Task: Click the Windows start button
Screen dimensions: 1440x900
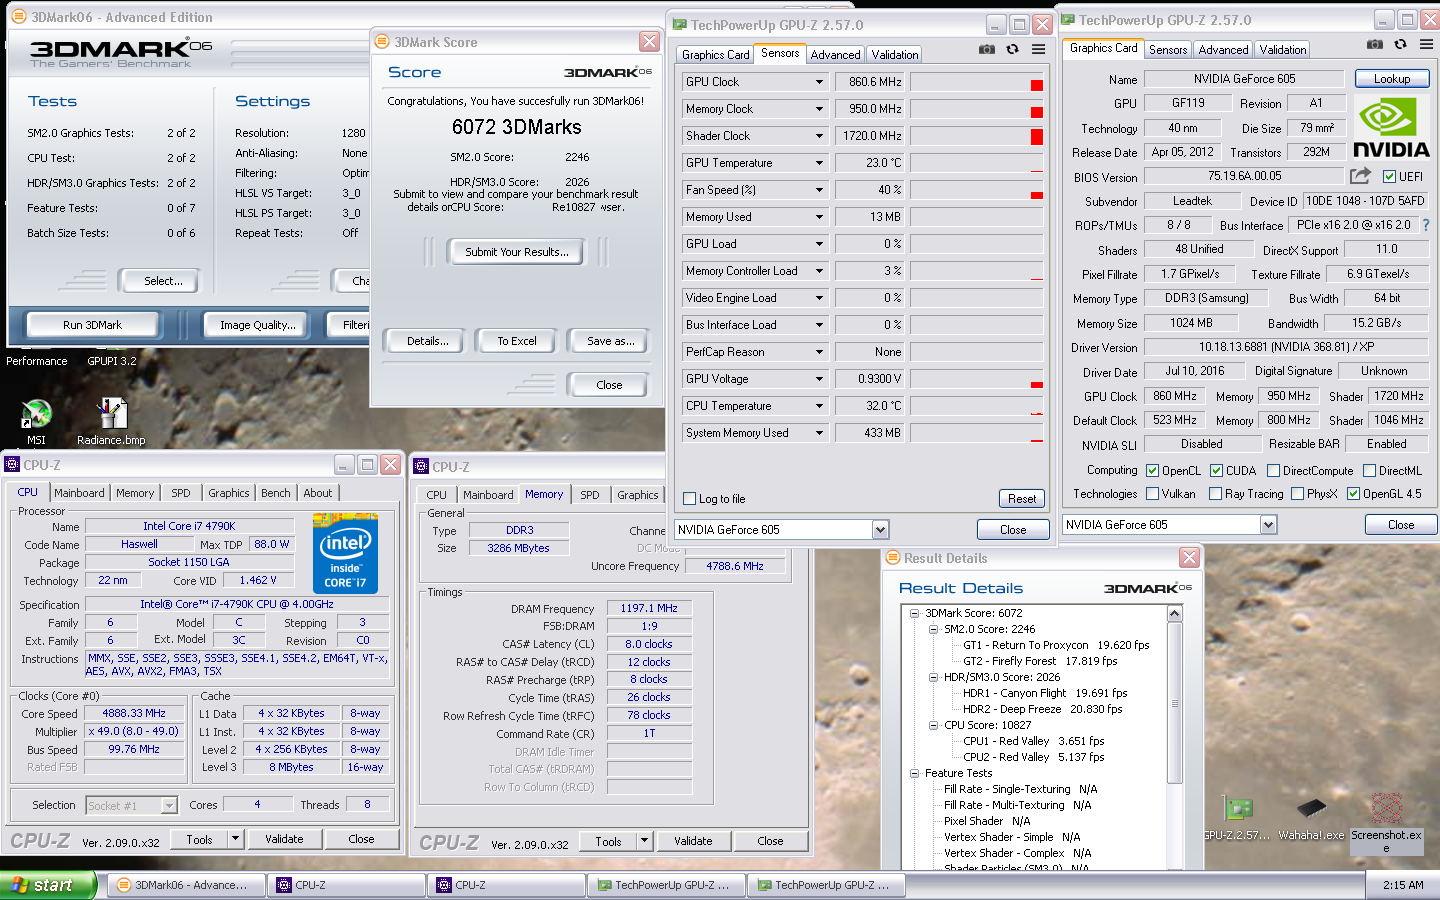Action: pos(48,885)
